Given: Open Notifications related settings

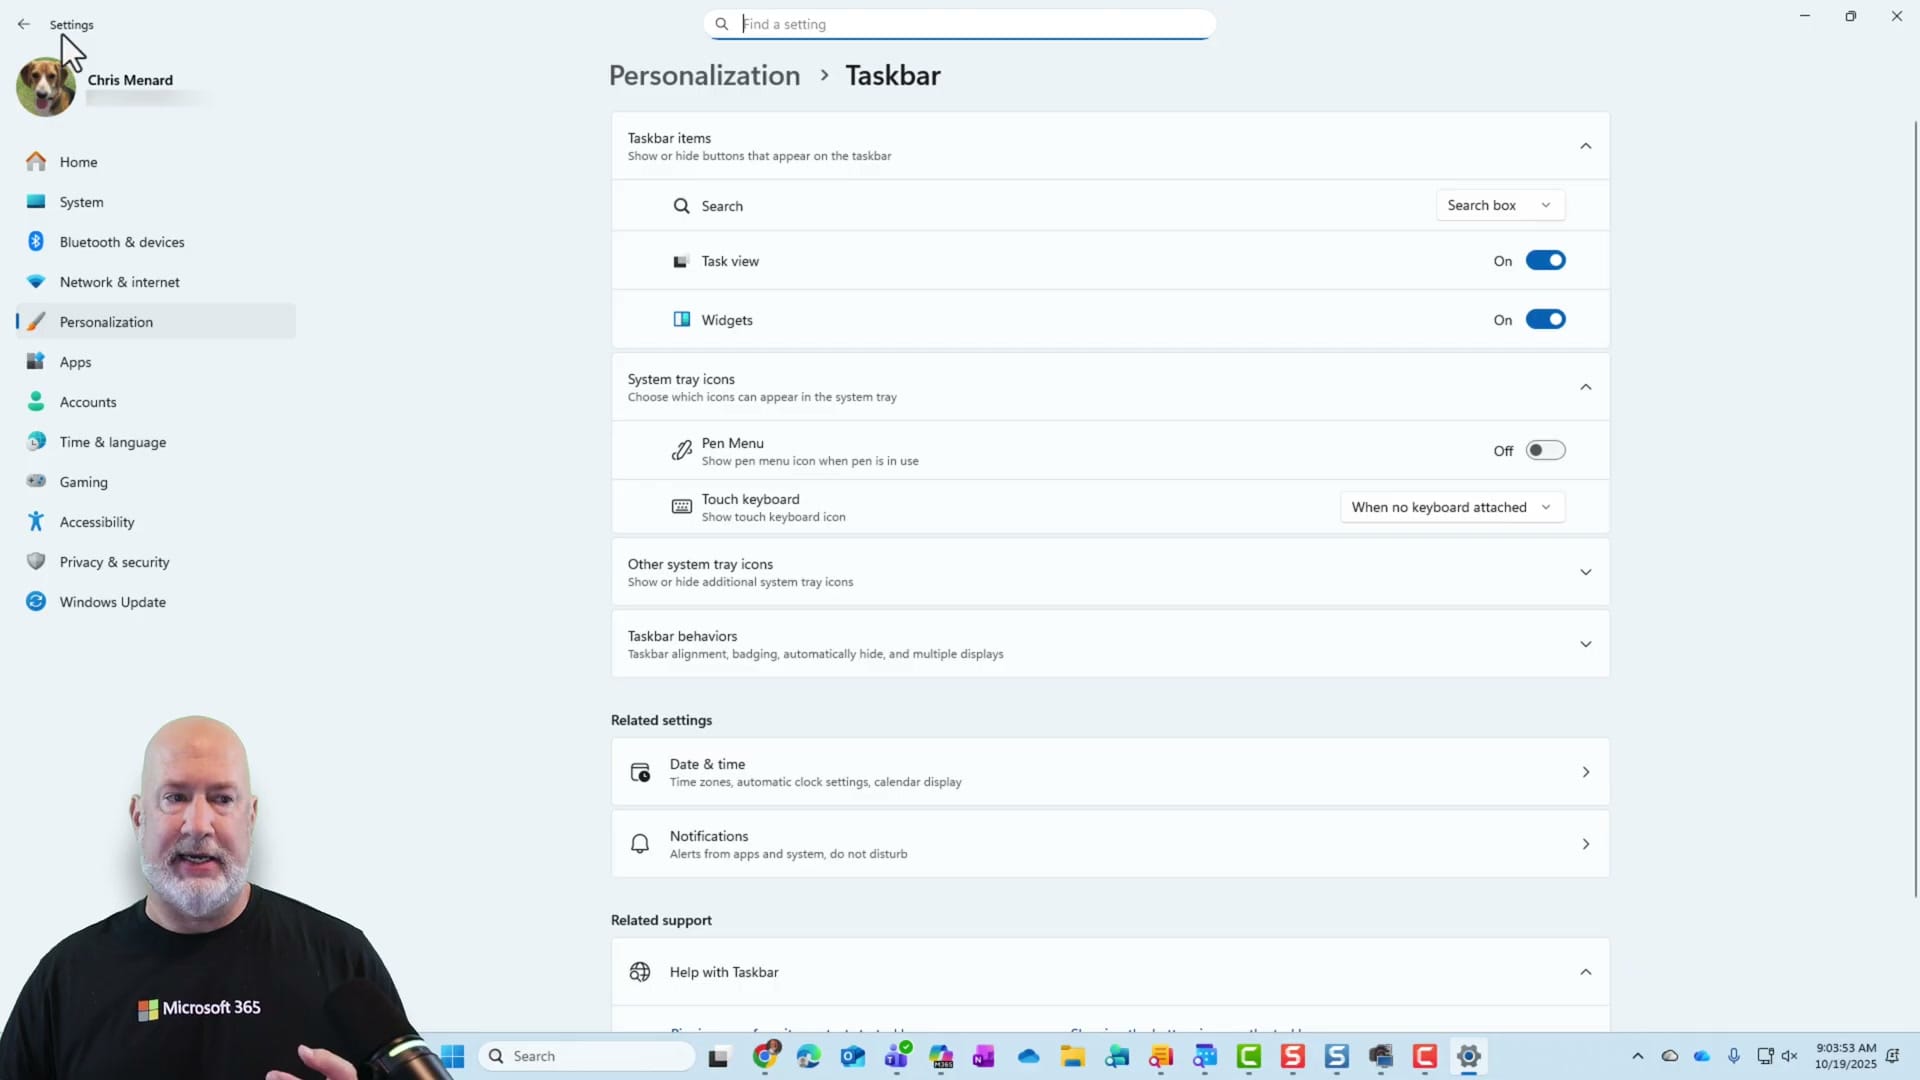Looking at the screenshot, I should click(x=1110, y=844).
